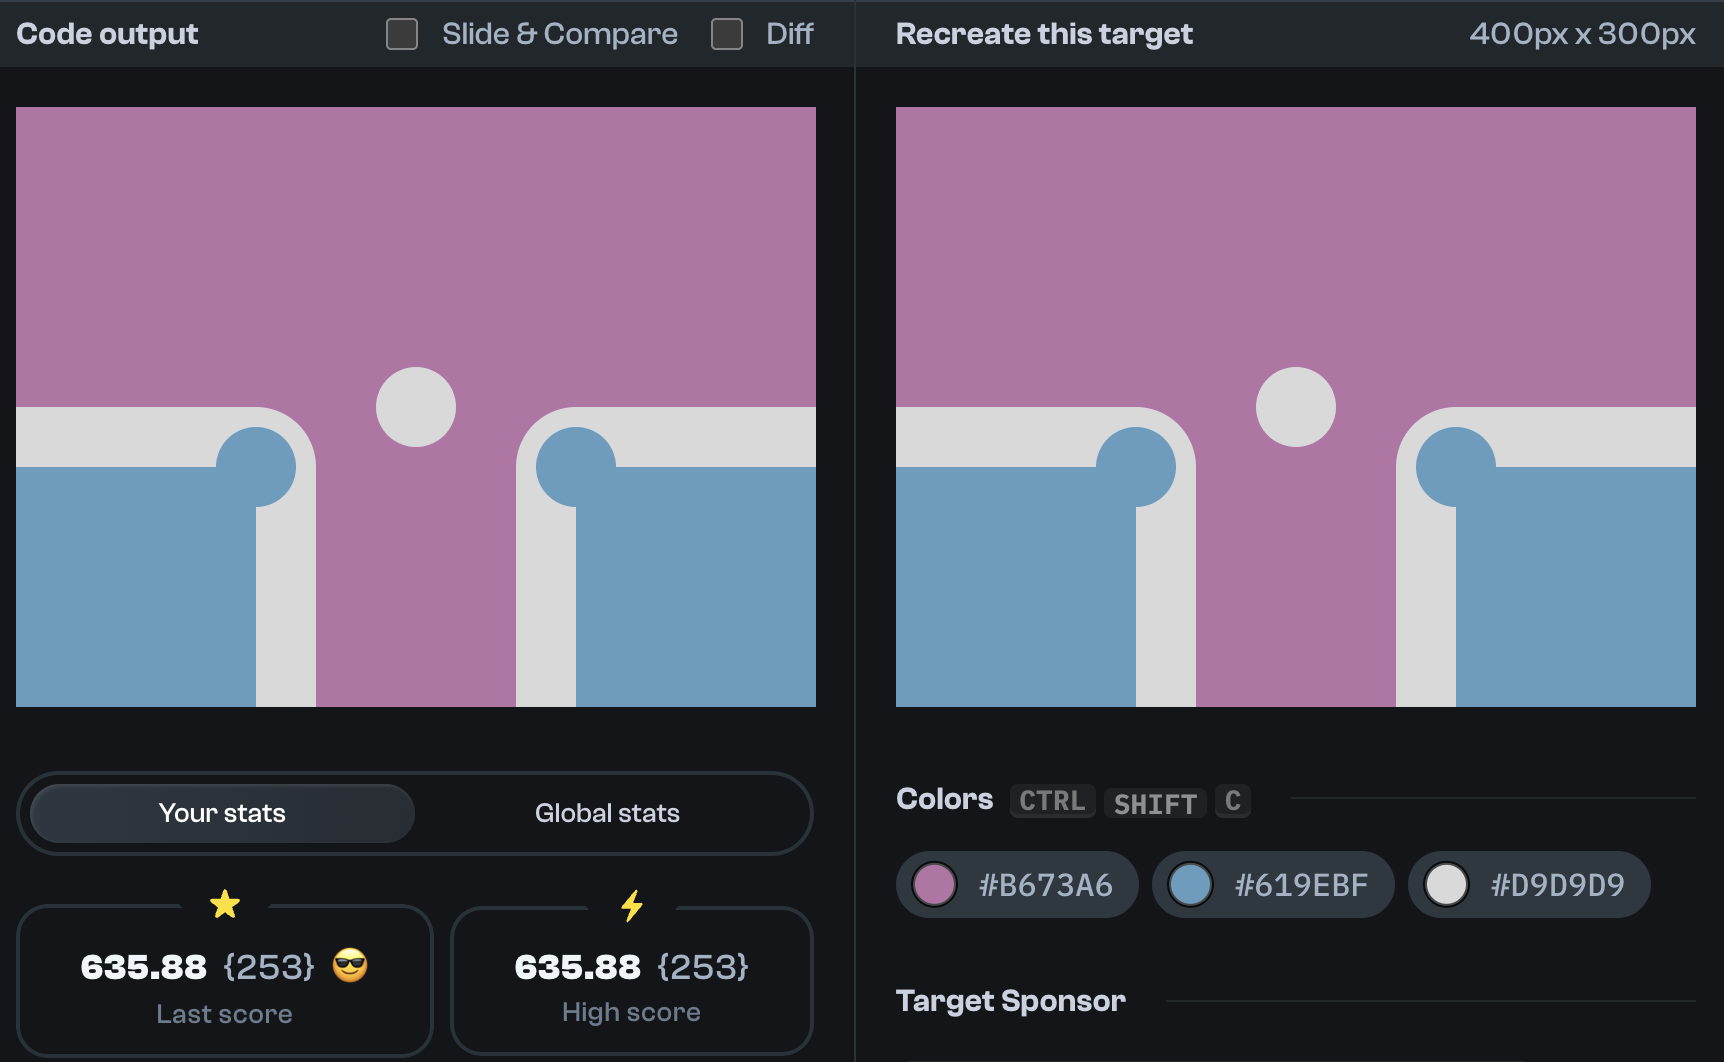Click the blue circle inside the #619EBF swatch

point(1192,884)
